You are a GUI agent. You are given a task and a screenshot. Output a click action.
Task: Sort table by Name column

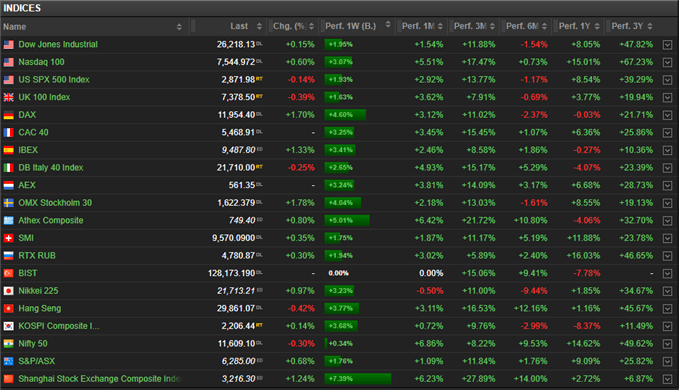click(x=179, y=27)
